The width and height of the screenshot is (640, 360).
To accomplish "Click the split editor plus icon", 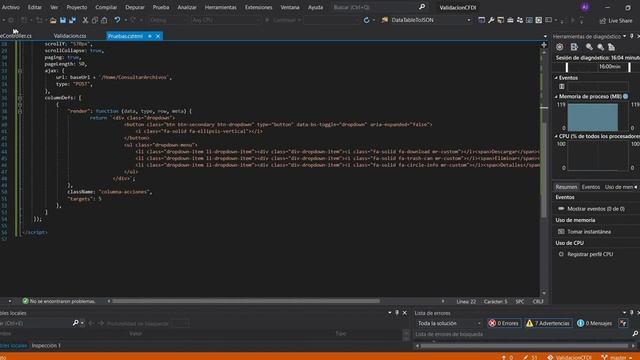I will click(x=544, y=45).
